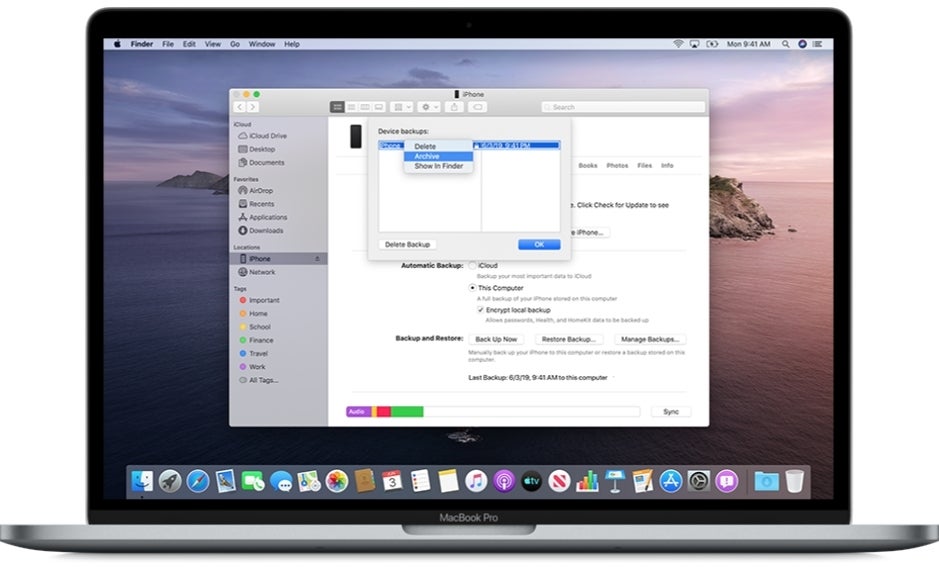Open the Trash in the Dock

(795, 481)
